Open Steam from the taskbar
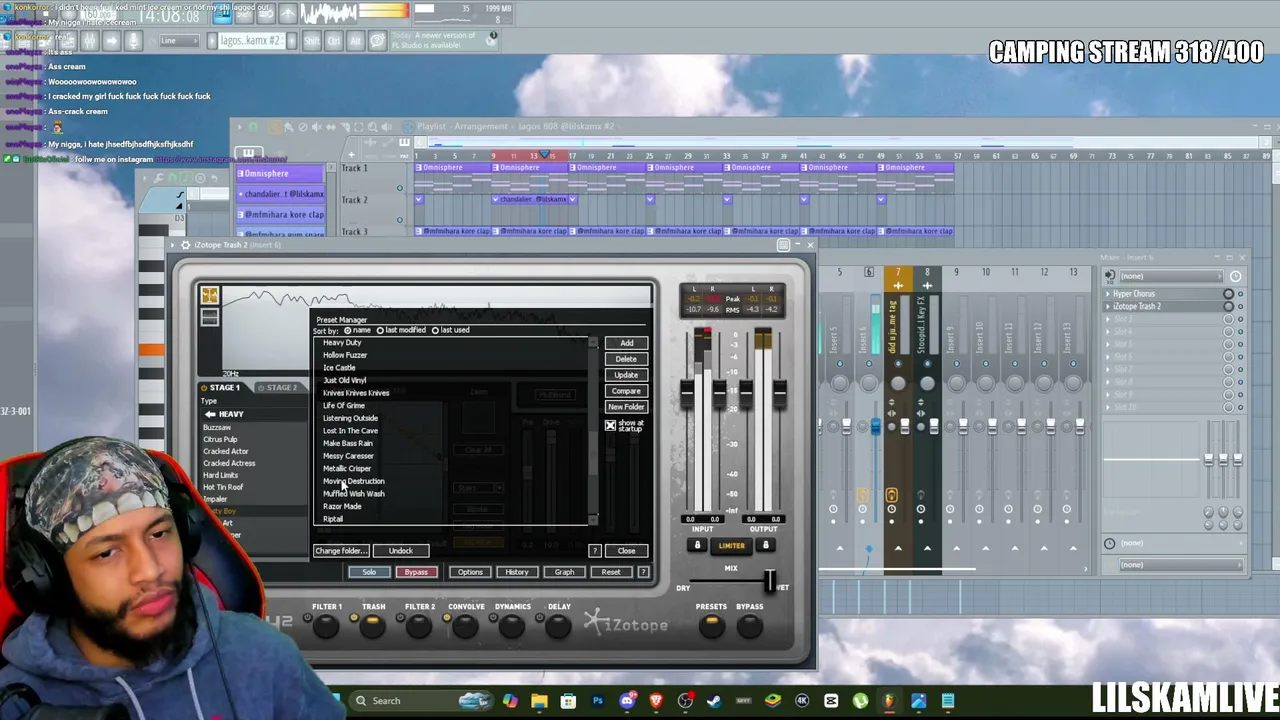Screen dimensions: 1280x720 pos(714,701)
